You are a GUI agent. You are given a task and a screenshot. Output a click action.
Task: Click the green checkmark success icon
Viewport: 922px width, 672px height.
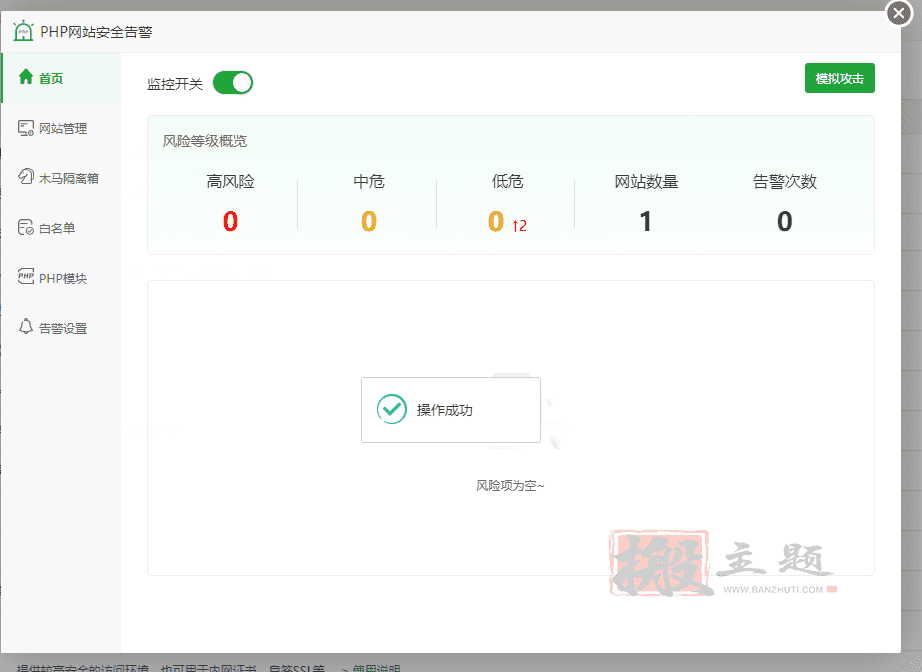[392, 409]
